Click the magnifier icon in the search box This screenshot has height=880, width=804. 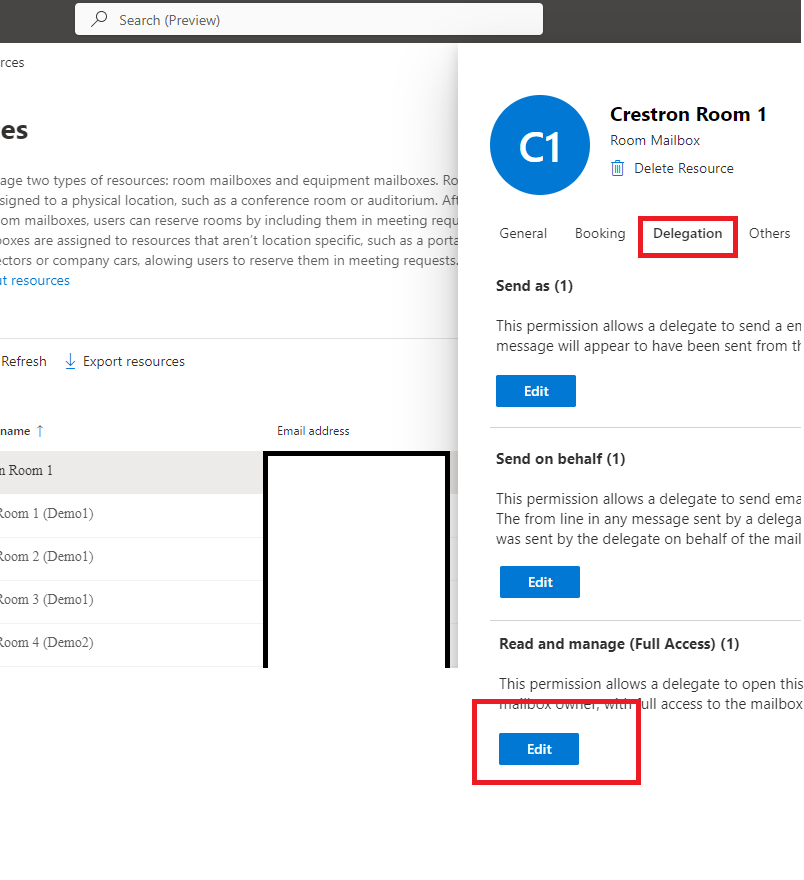[x=99, y=20]
